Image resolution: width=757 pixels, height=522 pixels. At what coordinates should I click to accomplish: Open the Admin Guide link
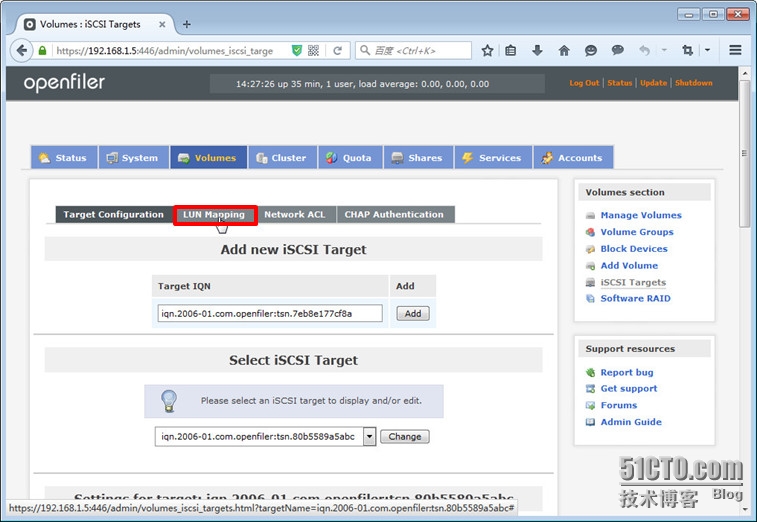(x=631, y=422)
